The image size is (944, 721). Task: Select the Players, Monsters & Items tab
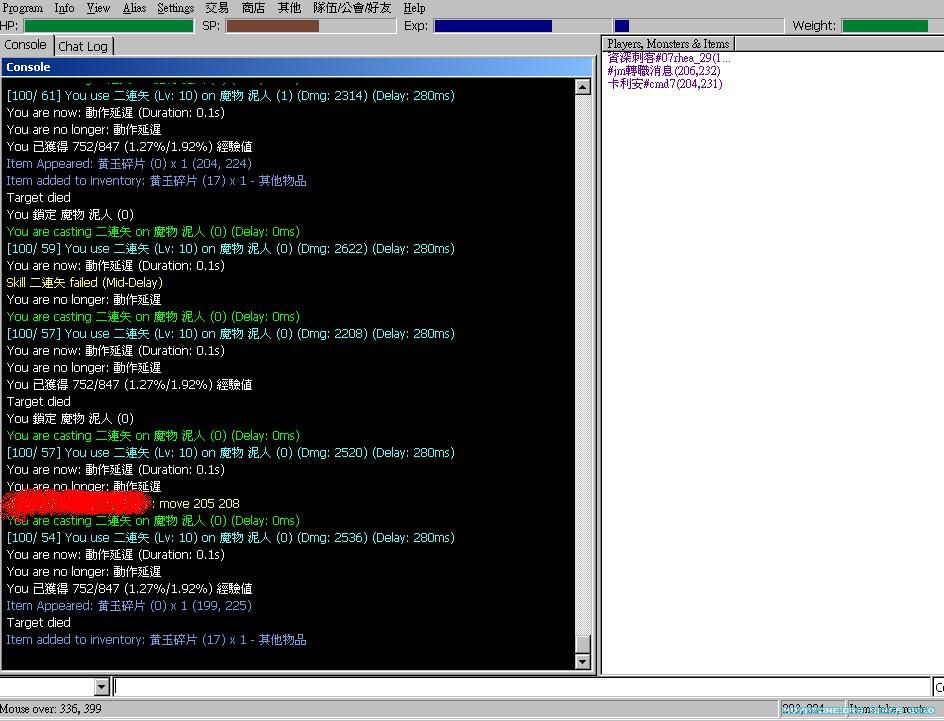pos(668,44)
